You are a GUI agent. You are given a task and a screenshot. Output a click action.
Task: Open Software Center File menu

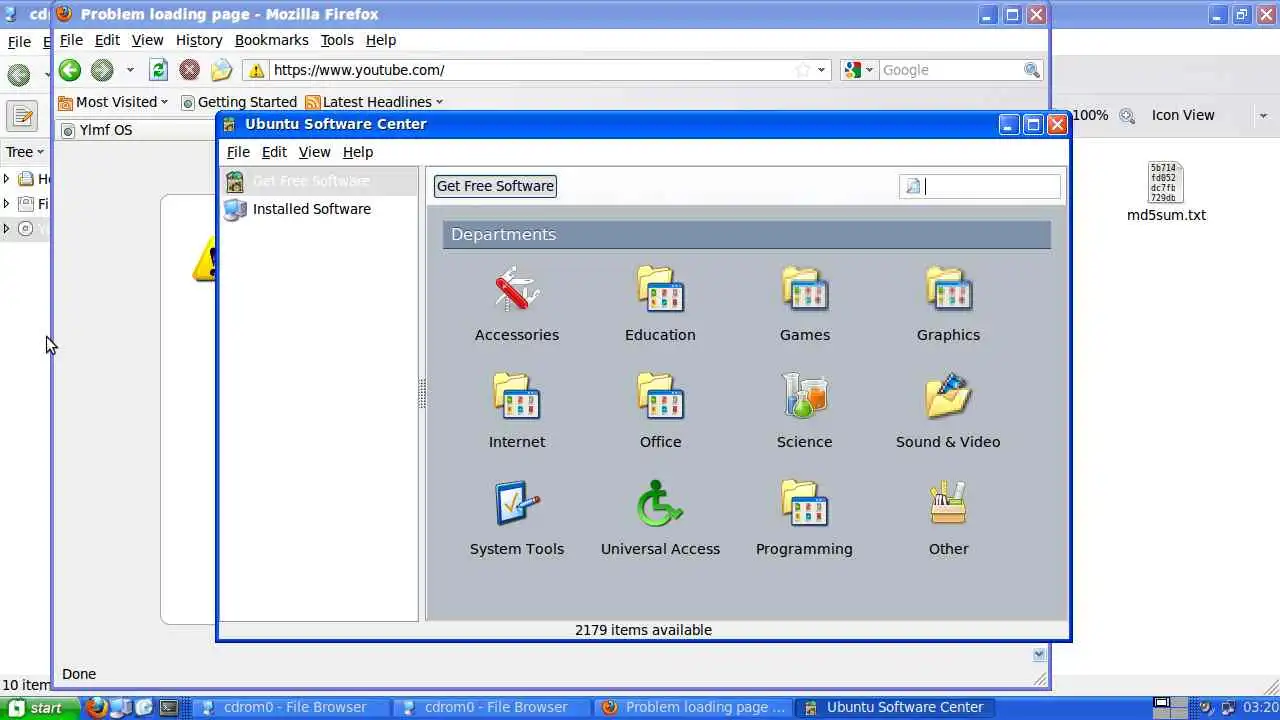(x=238, y=152)
